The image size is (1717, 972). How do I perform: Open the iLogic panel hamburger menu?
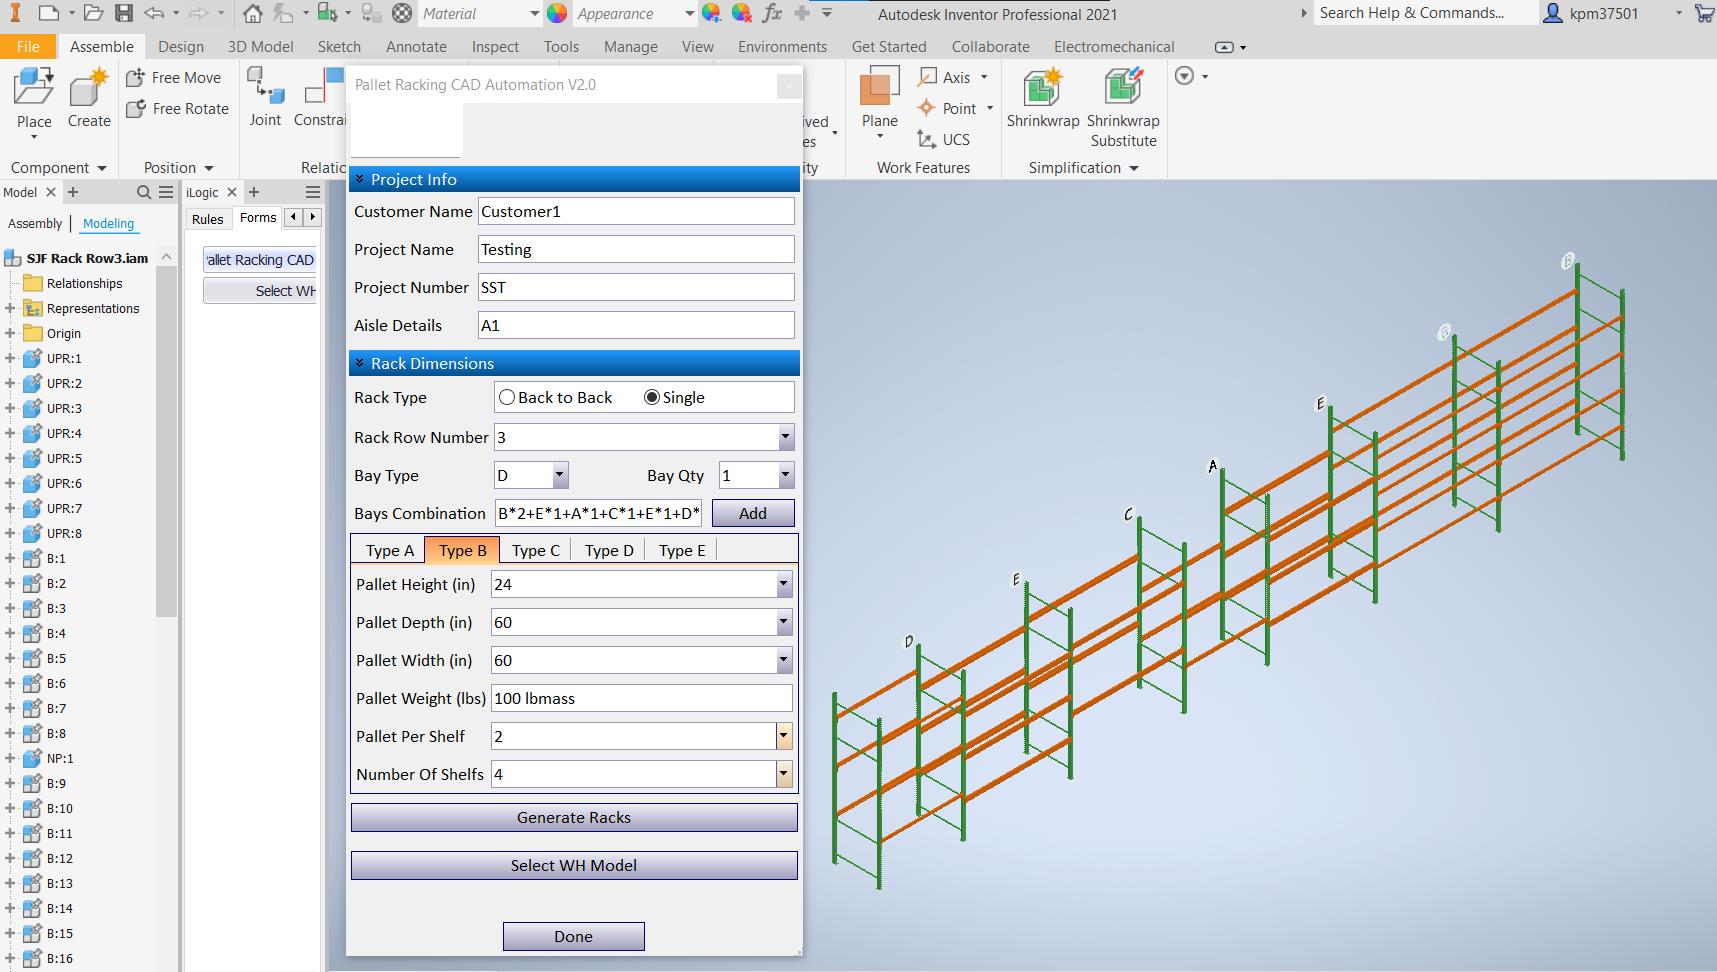pyautogui.click(x=313, y=192)
